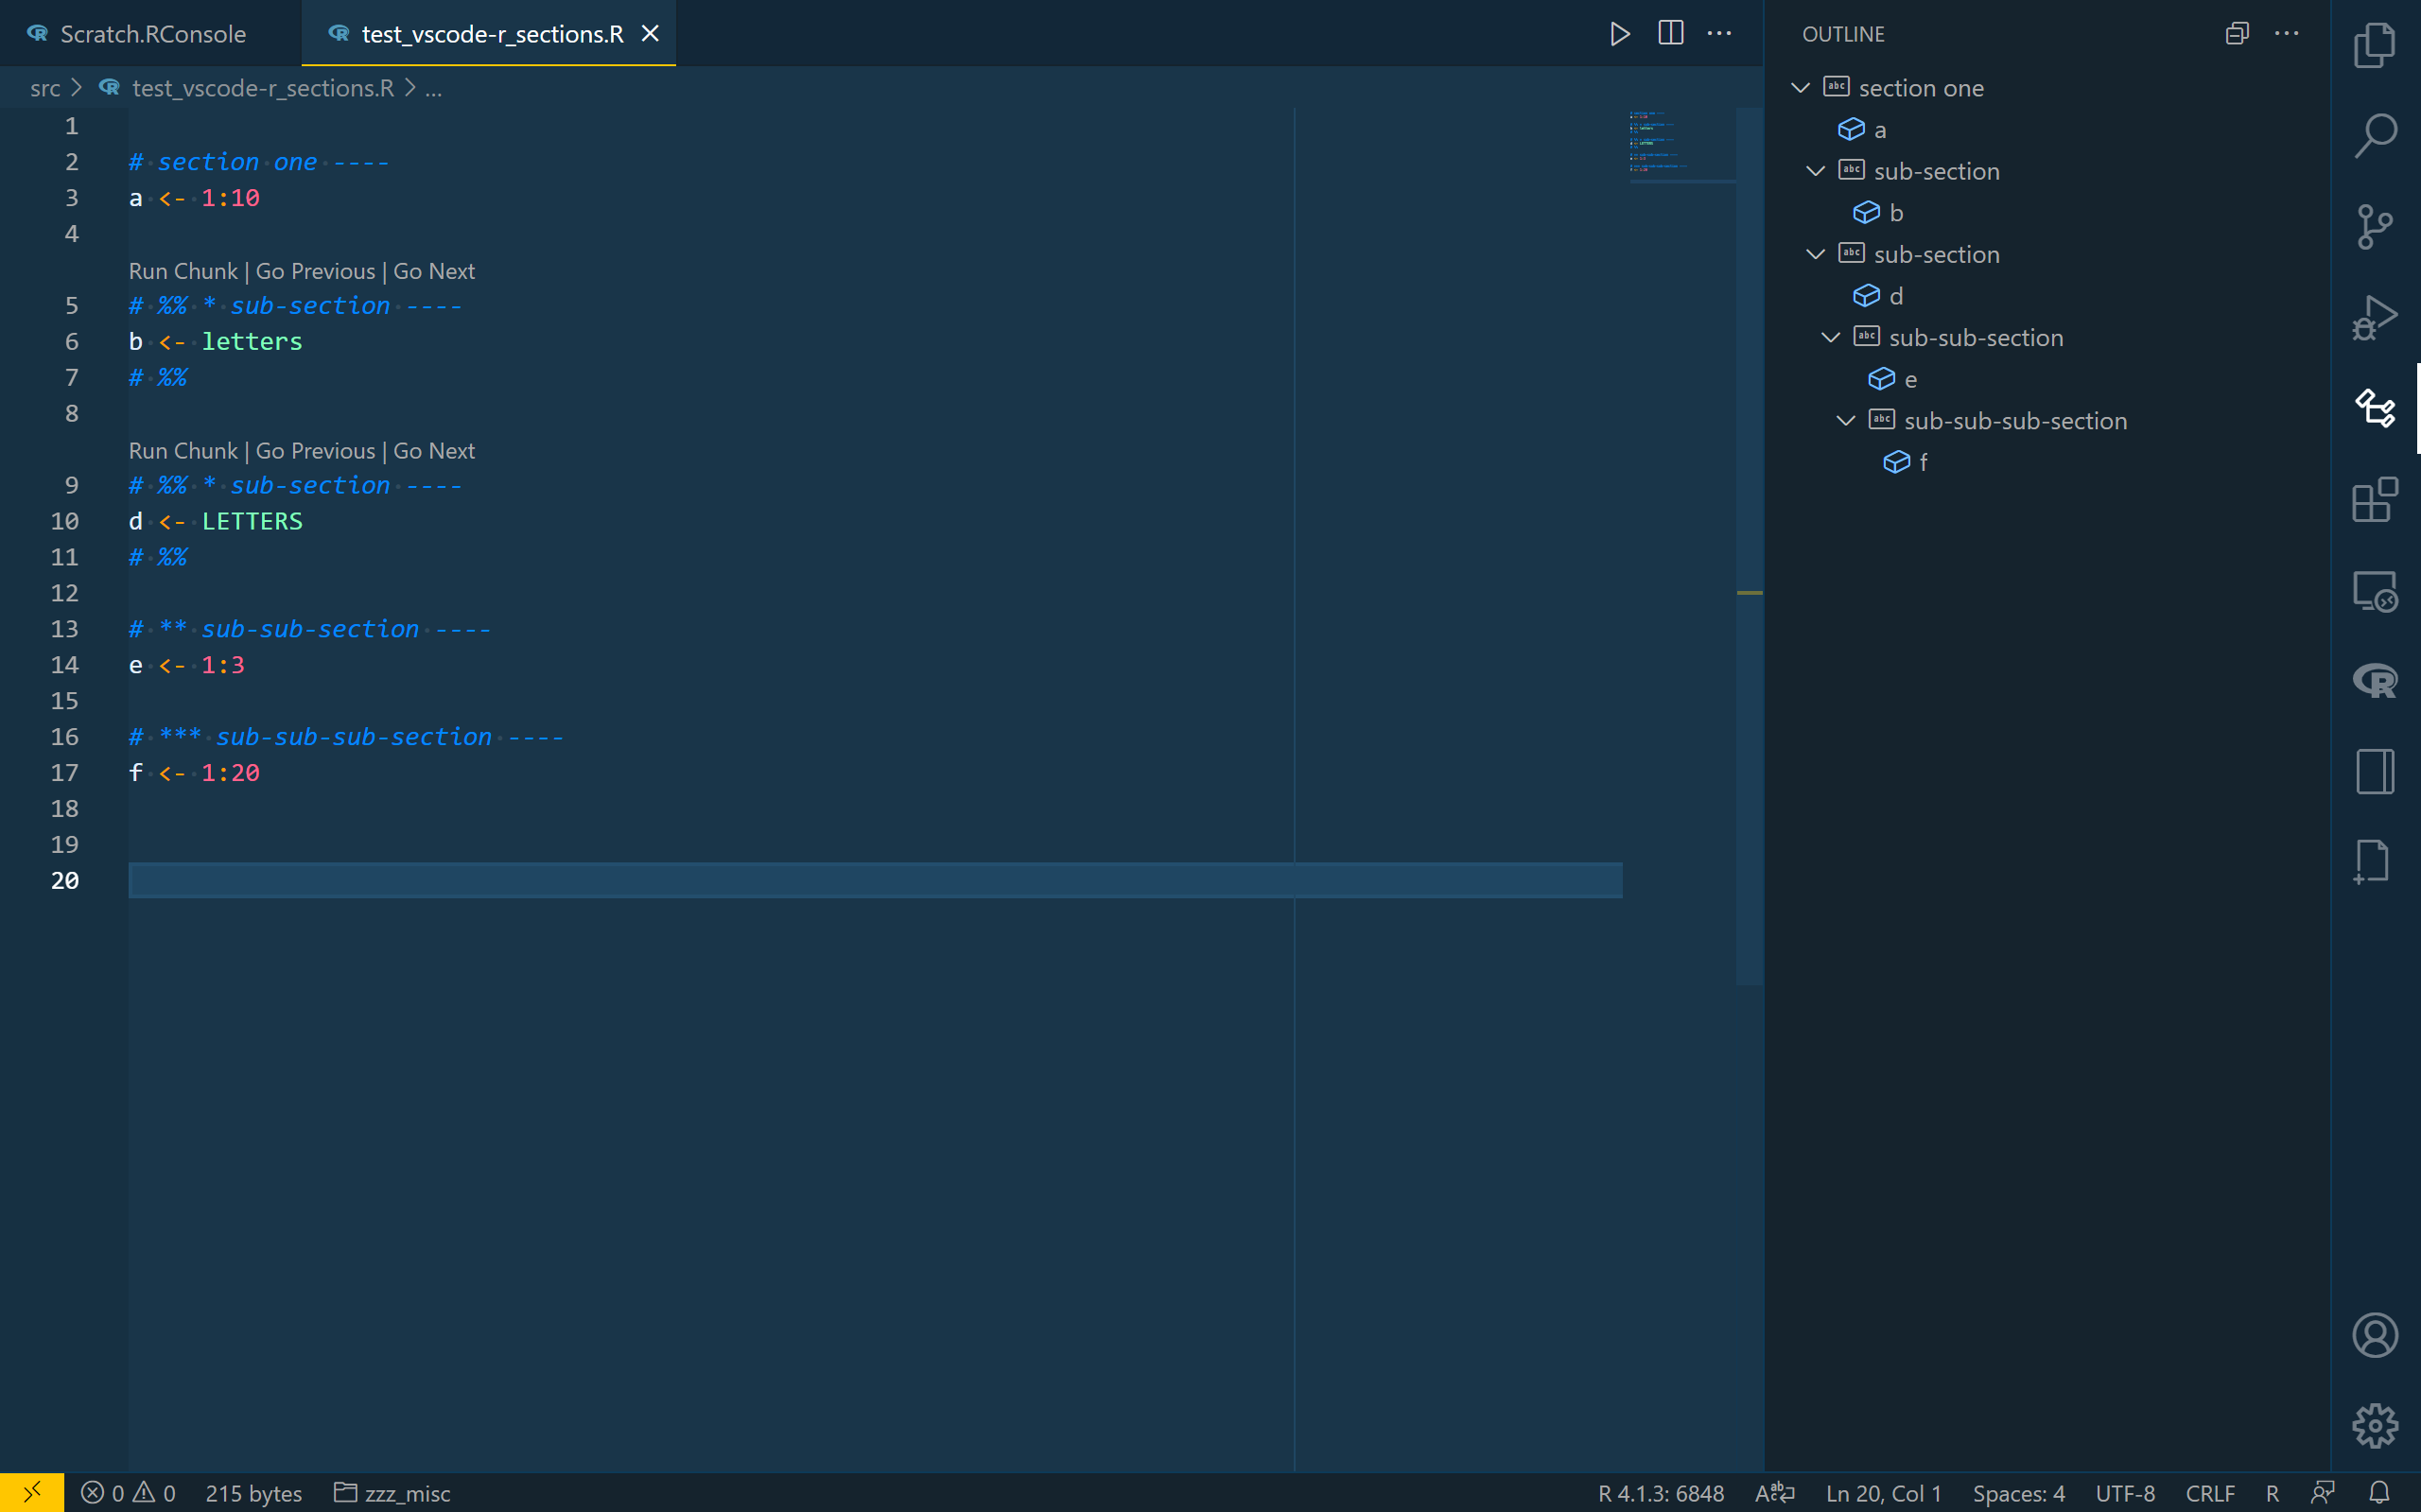This screenshot has width=2421, height=1512.
Task: Open the Extensions view icon
Action: (x=2374, y=499)
